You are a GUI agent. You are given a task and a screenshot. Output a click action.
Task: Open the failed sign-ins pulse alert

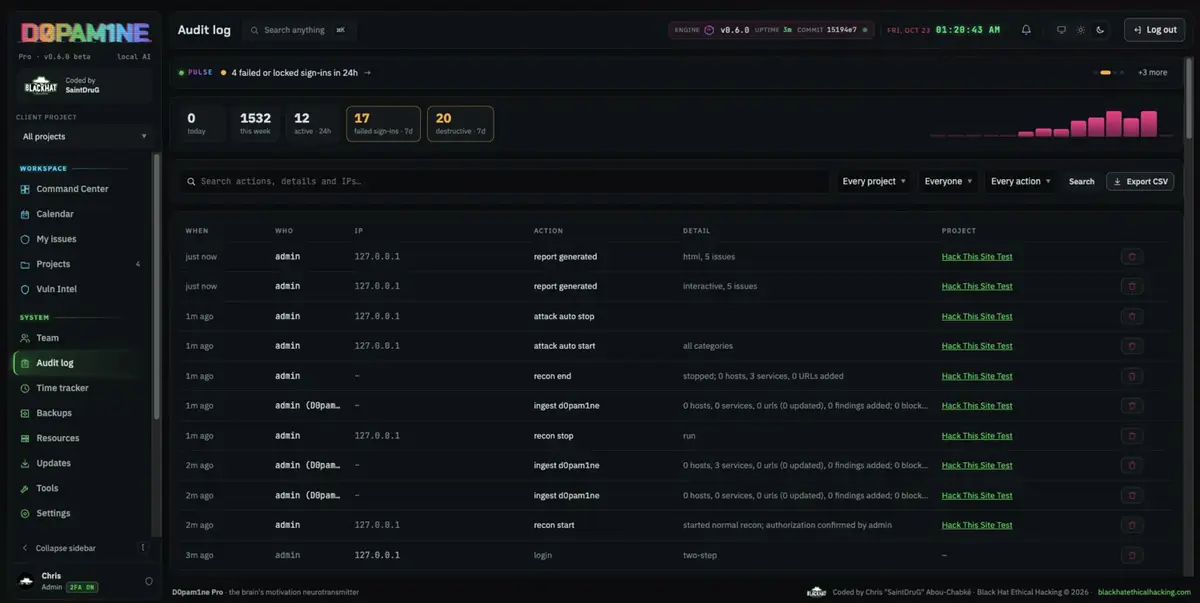(301, 72)
